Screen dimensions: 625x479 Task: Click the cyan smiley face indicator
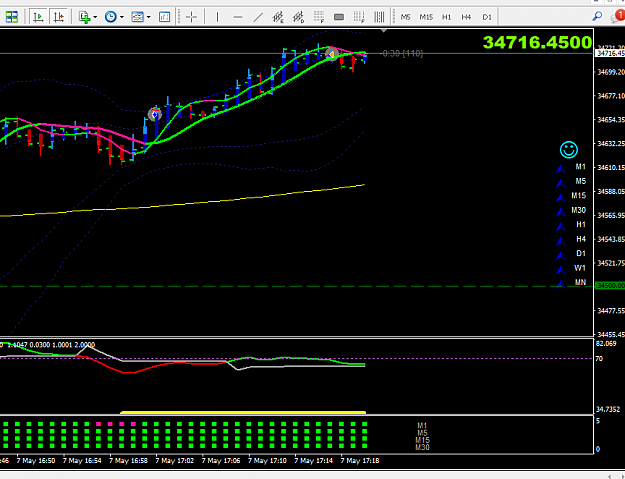[x=569, y=150]
